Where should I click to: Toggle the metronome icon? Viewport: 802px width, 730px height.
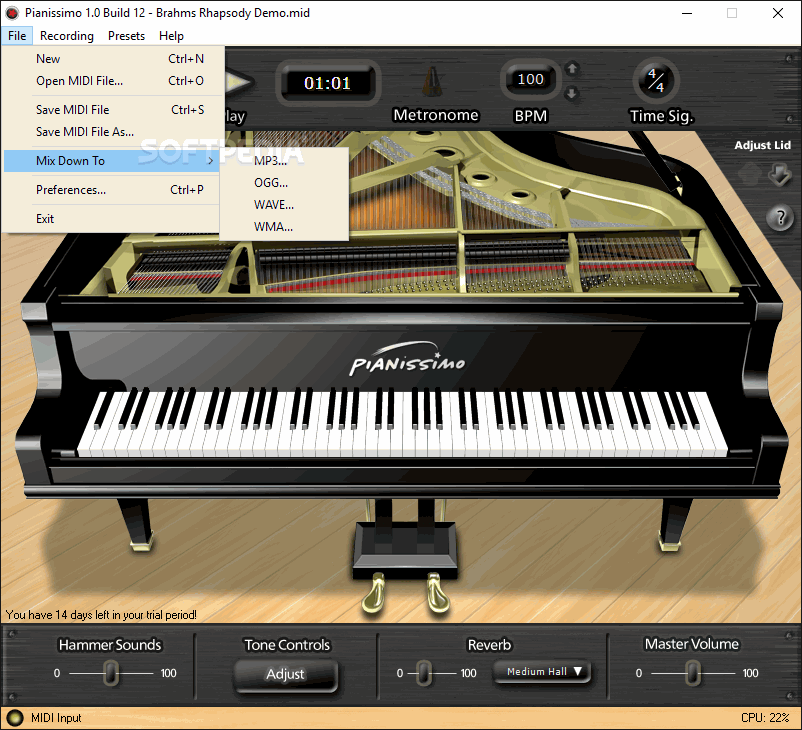pos(432,81)
